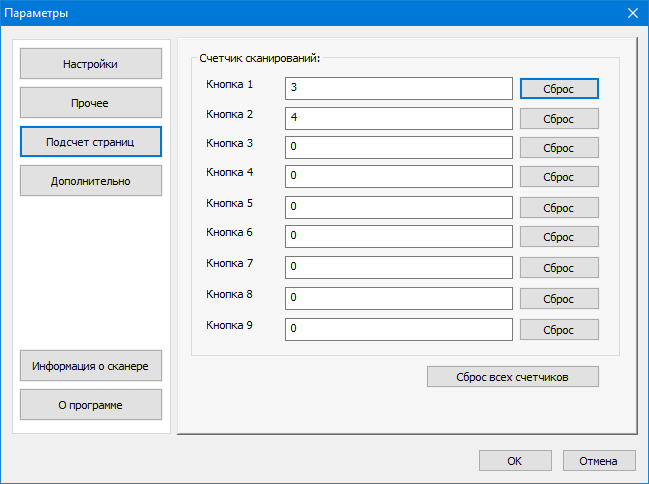Reset the Кнопка 9 counter
The height and width of the screenshot is (484, 649).
pos(559,329)
